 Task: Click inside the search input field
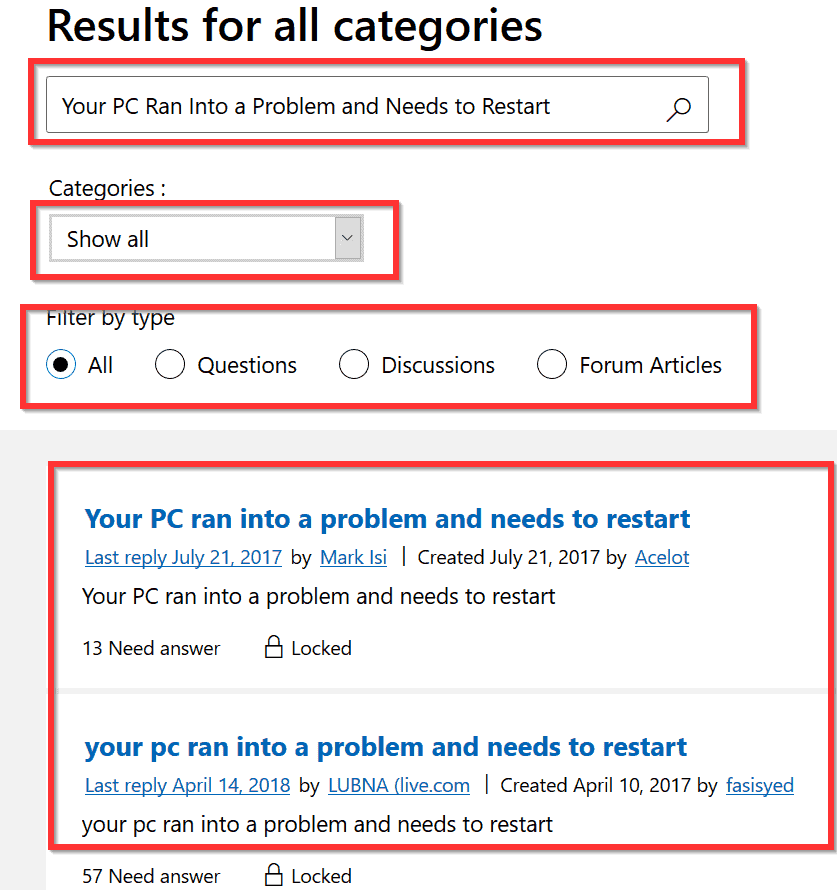(300, 104)
